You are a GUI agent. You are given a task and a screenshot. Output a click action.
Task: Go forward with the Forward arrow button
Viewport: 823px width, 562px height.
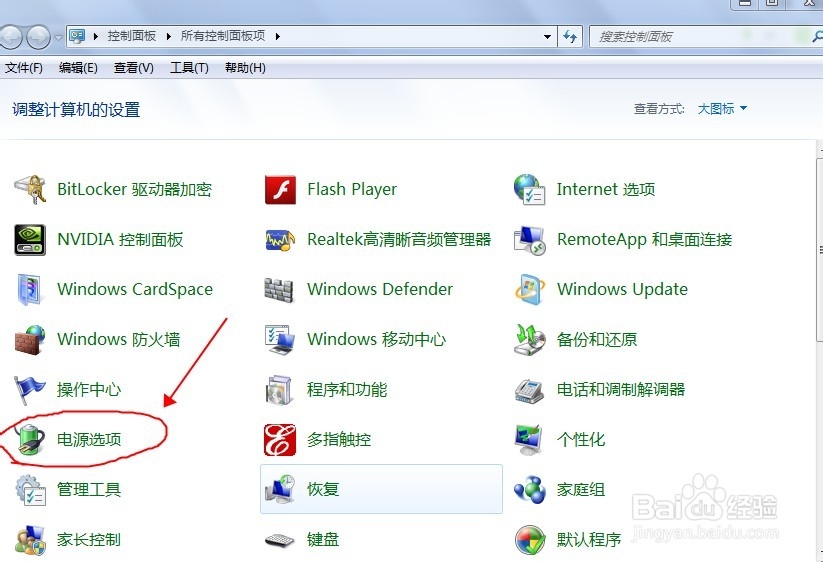point(38,37)
